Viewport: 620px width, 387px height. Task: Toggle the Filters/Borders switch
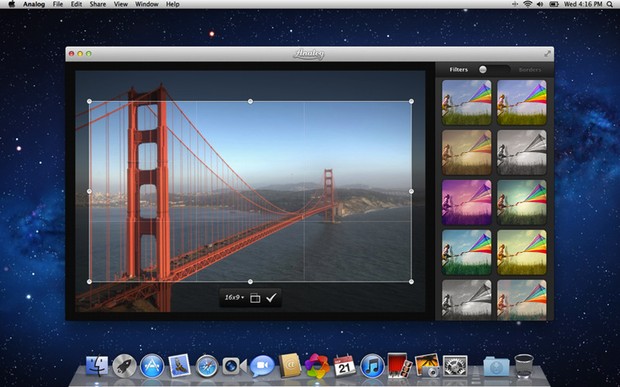click(x=493, y=70)
